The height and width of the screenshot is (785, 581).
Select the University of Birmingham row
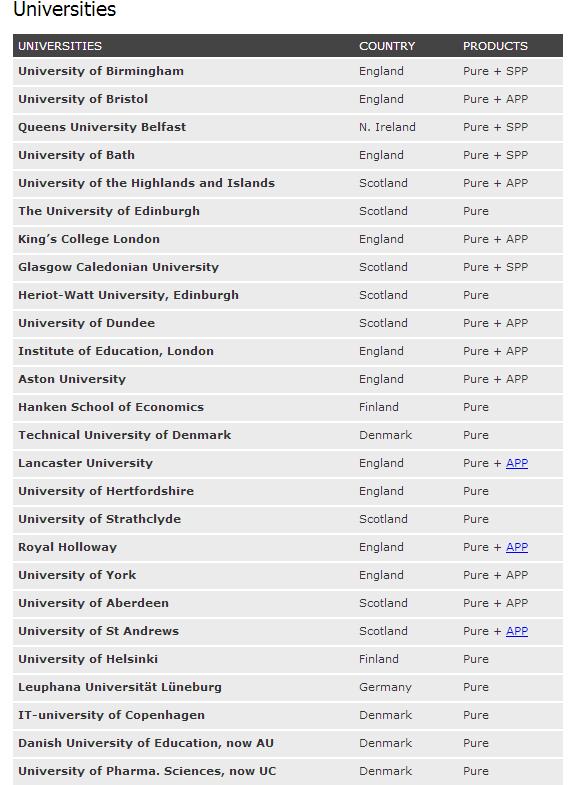(x=288, y=71)
